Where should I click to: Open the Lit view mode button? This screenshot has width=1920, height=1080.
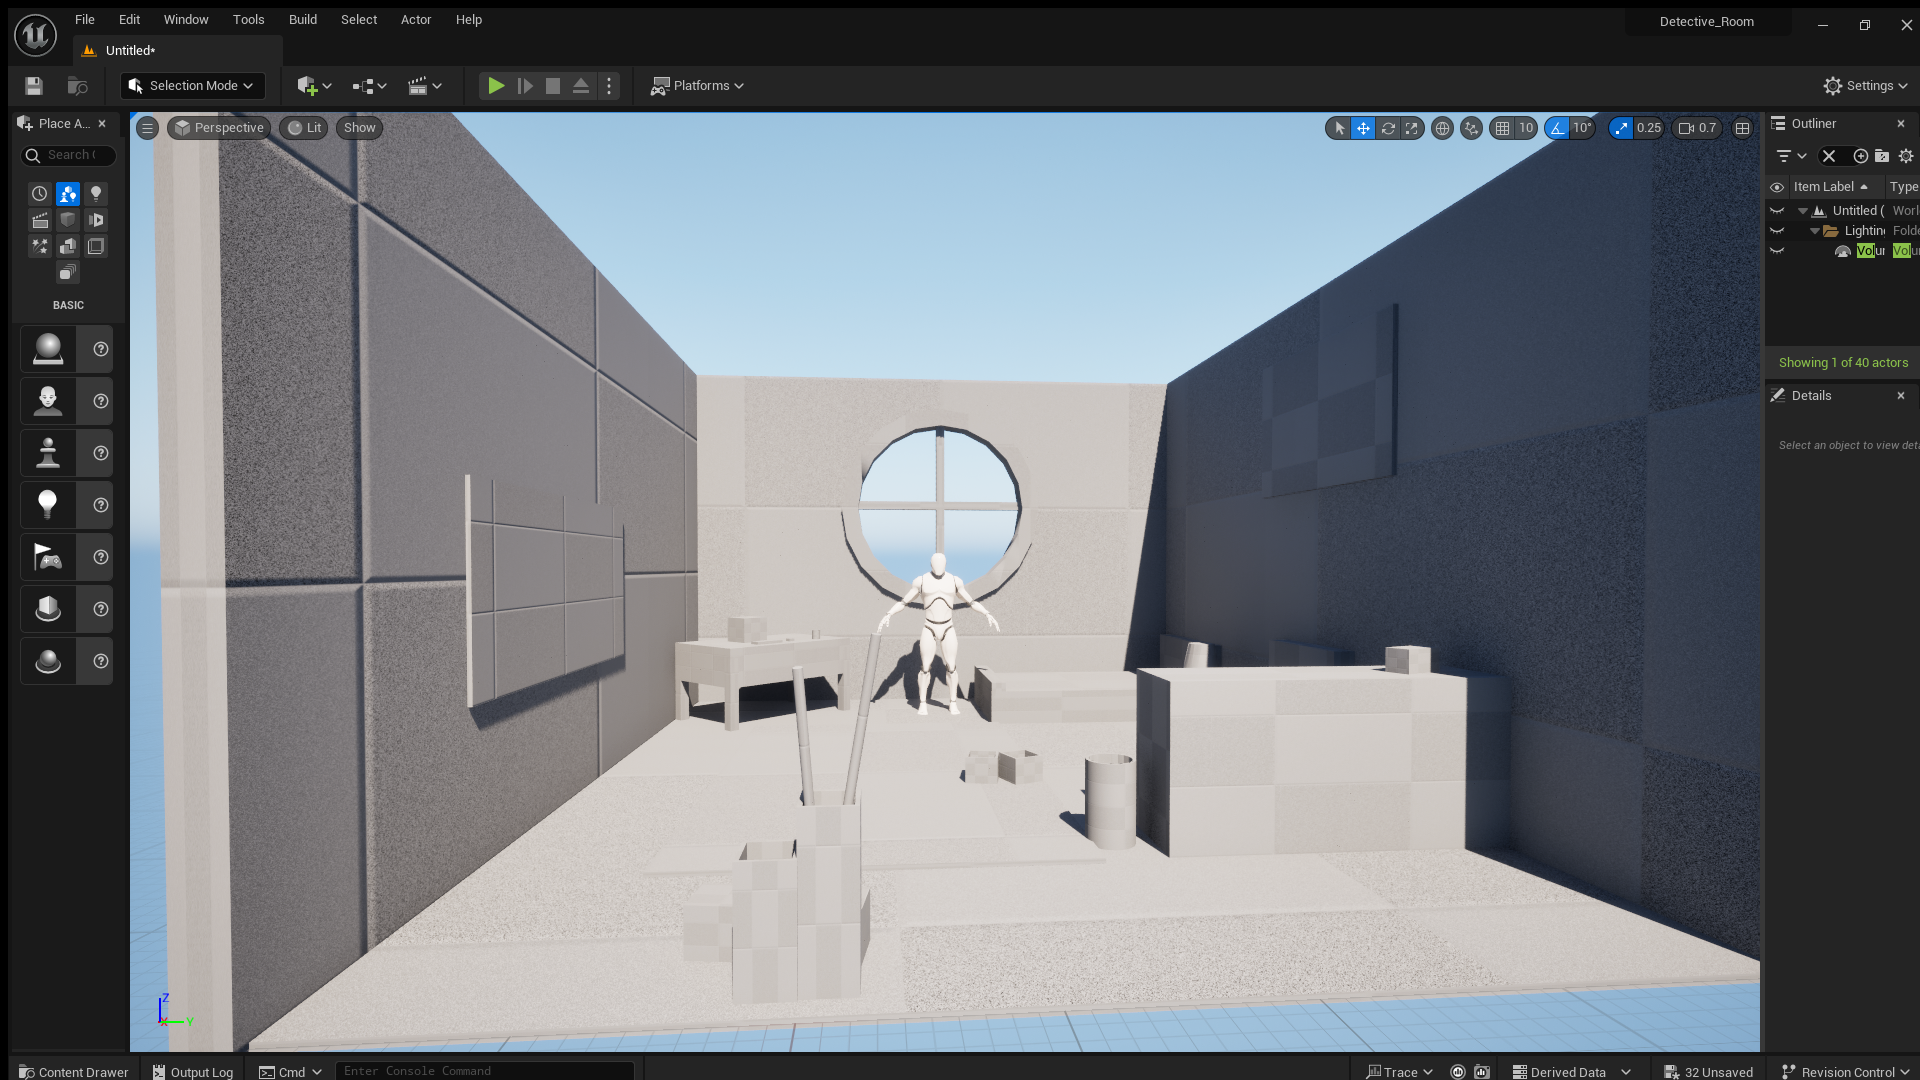[304, 128]
